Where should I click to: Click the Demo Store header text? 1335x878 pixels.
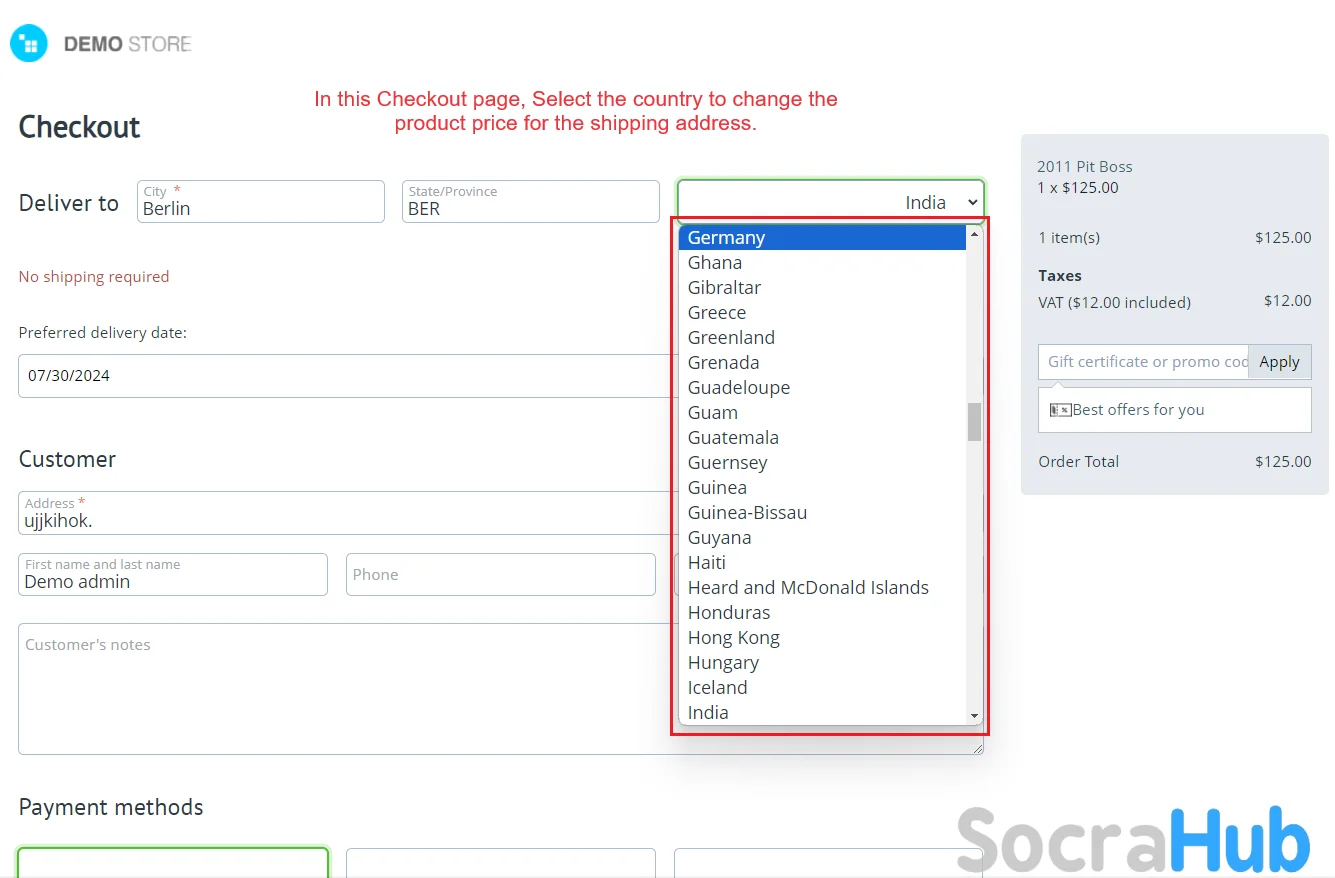click(x=127, y=44)
